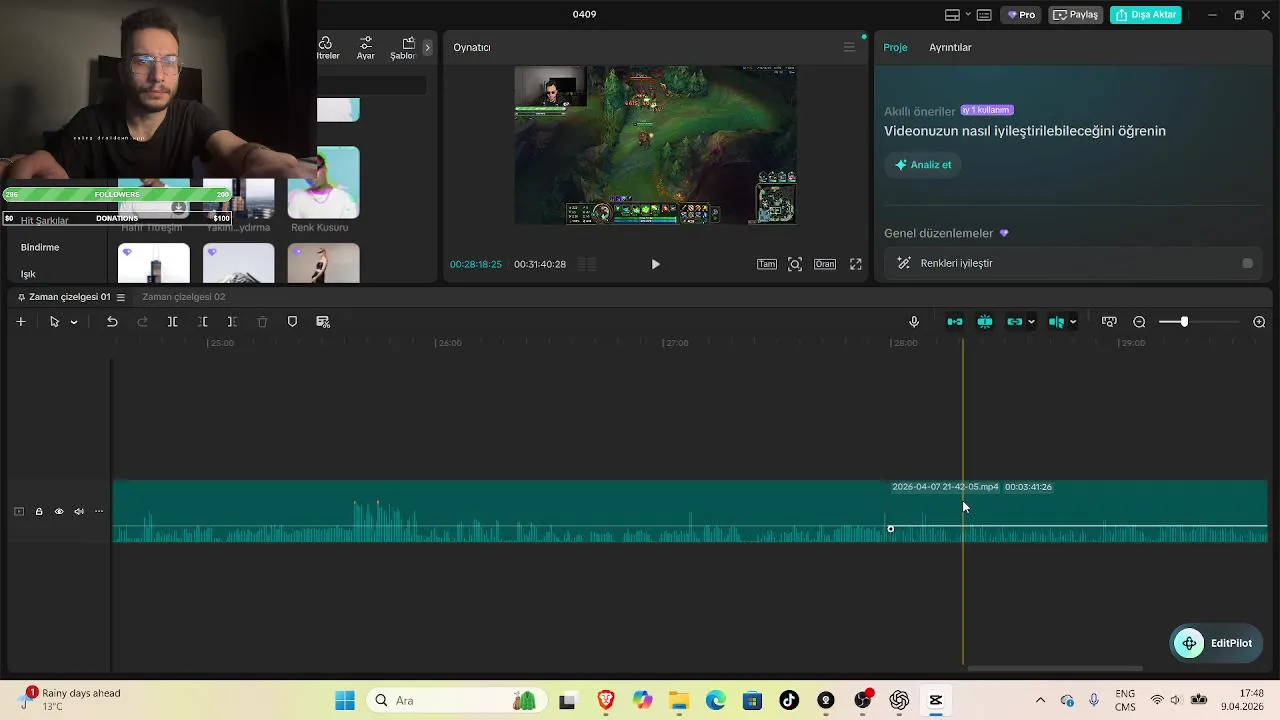The height and width of the screenshot is (720, 1280).
Task: Open the preview axis options dropdown arrow
Action: [x=1073, y=322]
